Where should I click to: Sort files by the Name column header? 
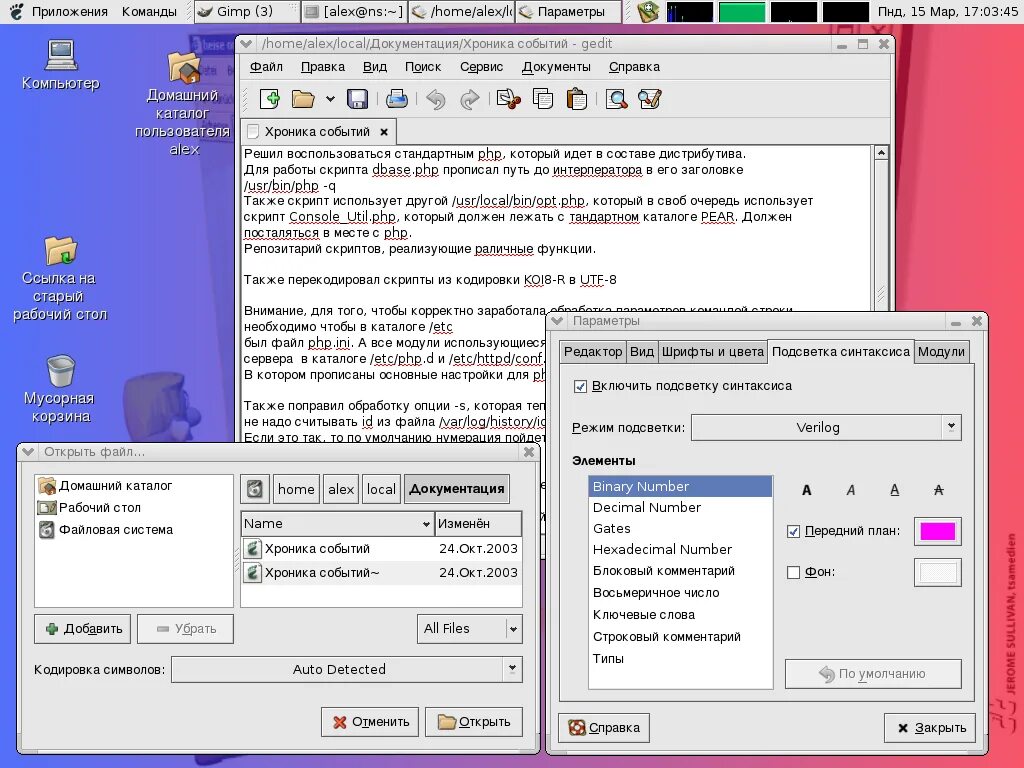point(337,524)
